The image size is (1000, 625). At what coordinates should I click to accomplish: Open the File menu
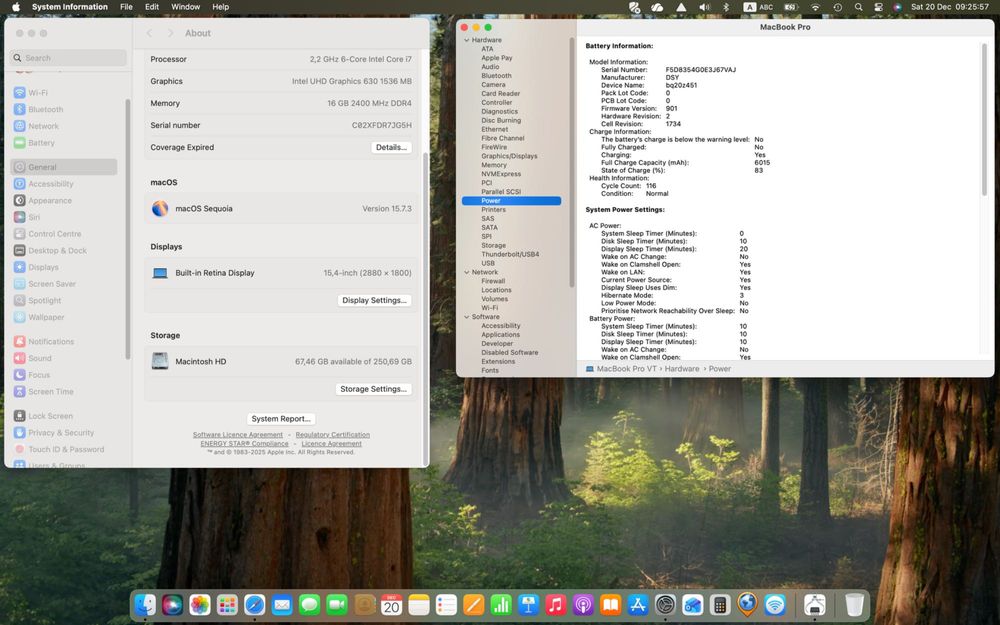pyautogui.click(x=126, y=7)
